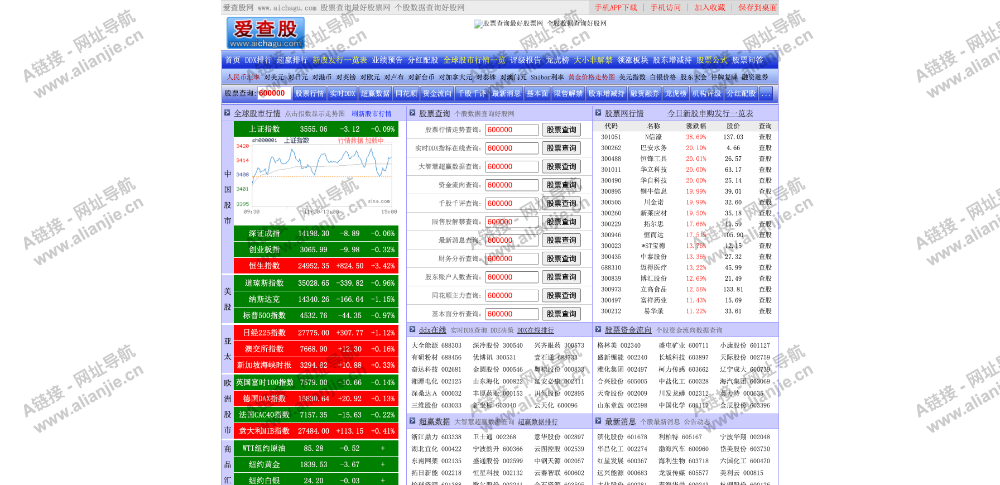Open 业绩预告 navigation item
Screen dimensions: 1000x485
click(388, 60)
